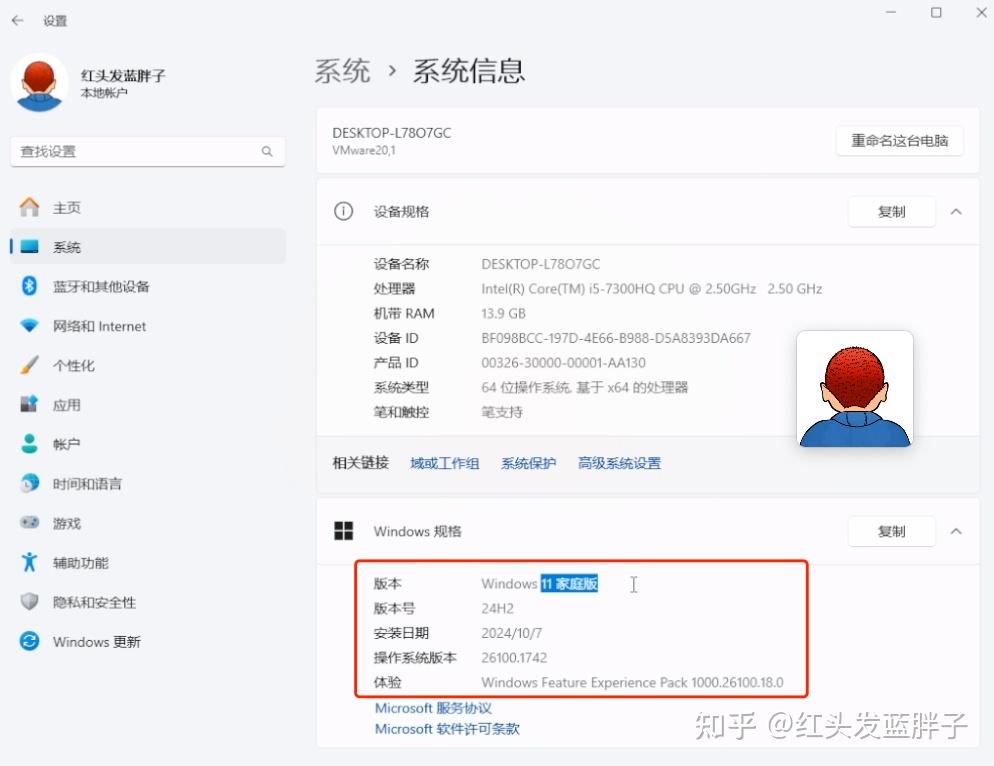Select 蓝牙和其他设备 menu item
The width and height of the screenshot is (994, 766).
coord(148,286)
